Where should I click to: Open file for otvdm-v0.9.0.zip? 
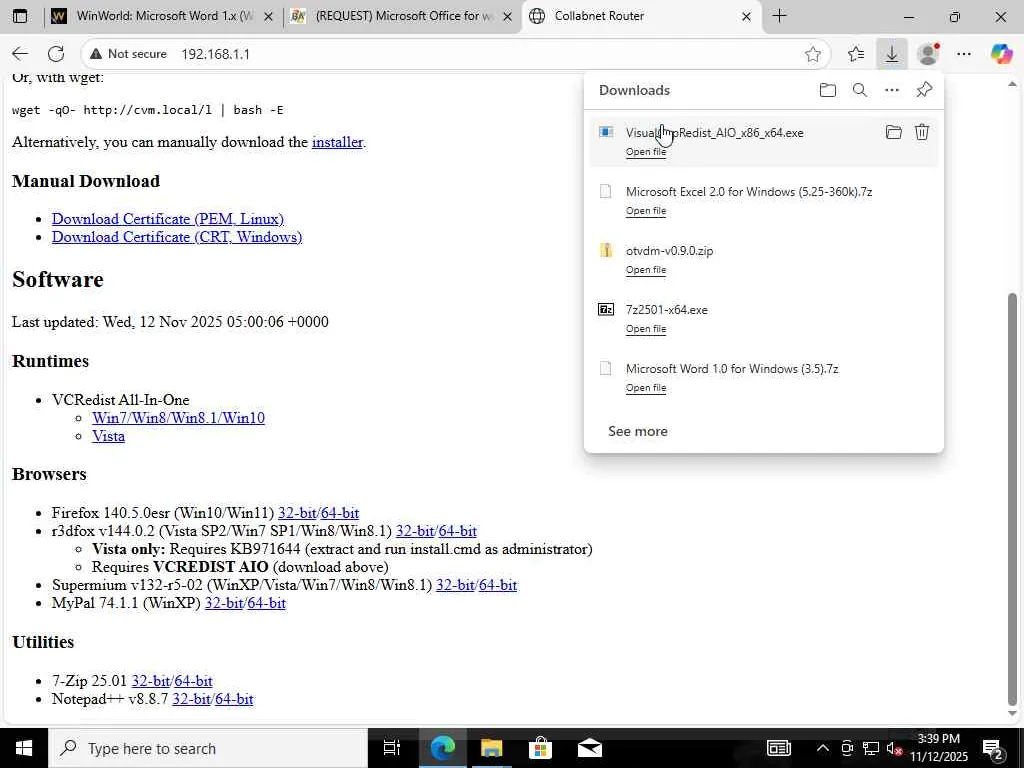tap(646, 270)
